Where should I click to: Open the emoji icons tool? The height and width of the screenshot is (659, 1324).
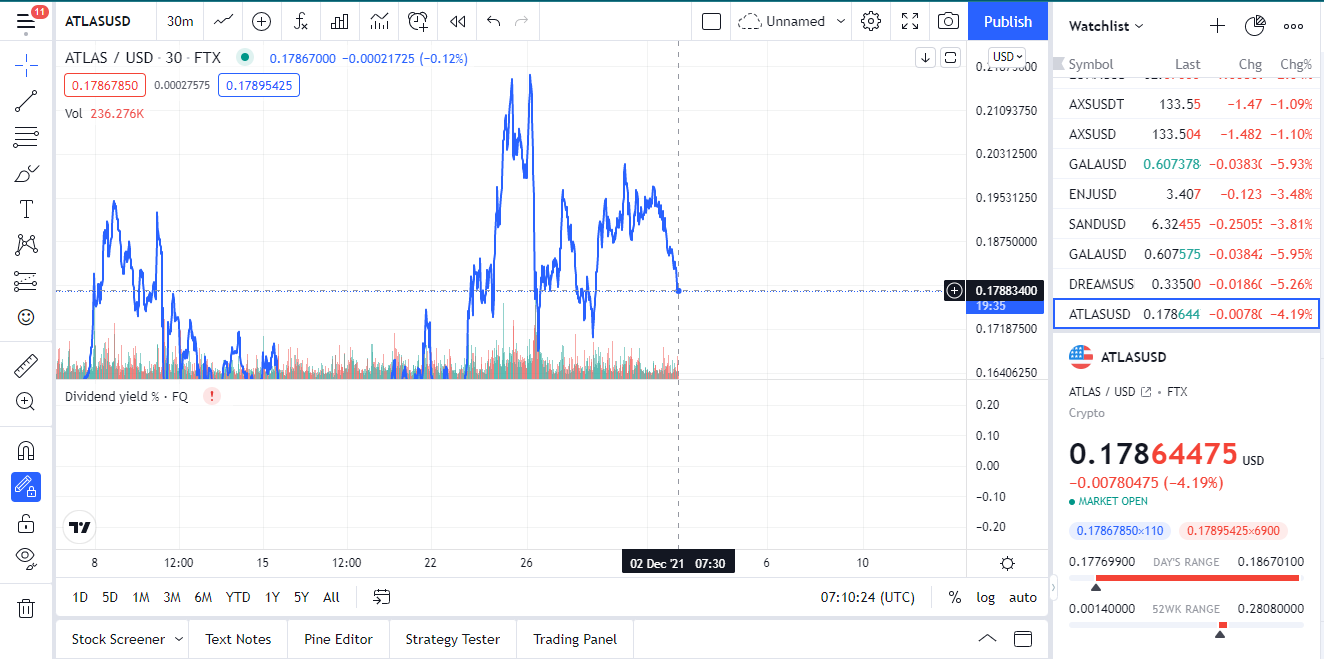click(26, 317)
